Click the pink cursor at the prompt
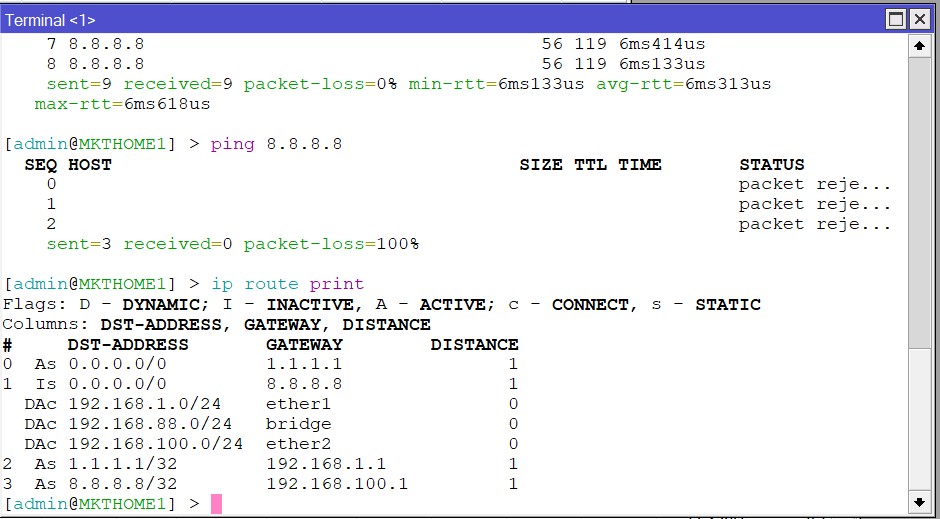Screen dimensions: 940x519 coord(215,503)
